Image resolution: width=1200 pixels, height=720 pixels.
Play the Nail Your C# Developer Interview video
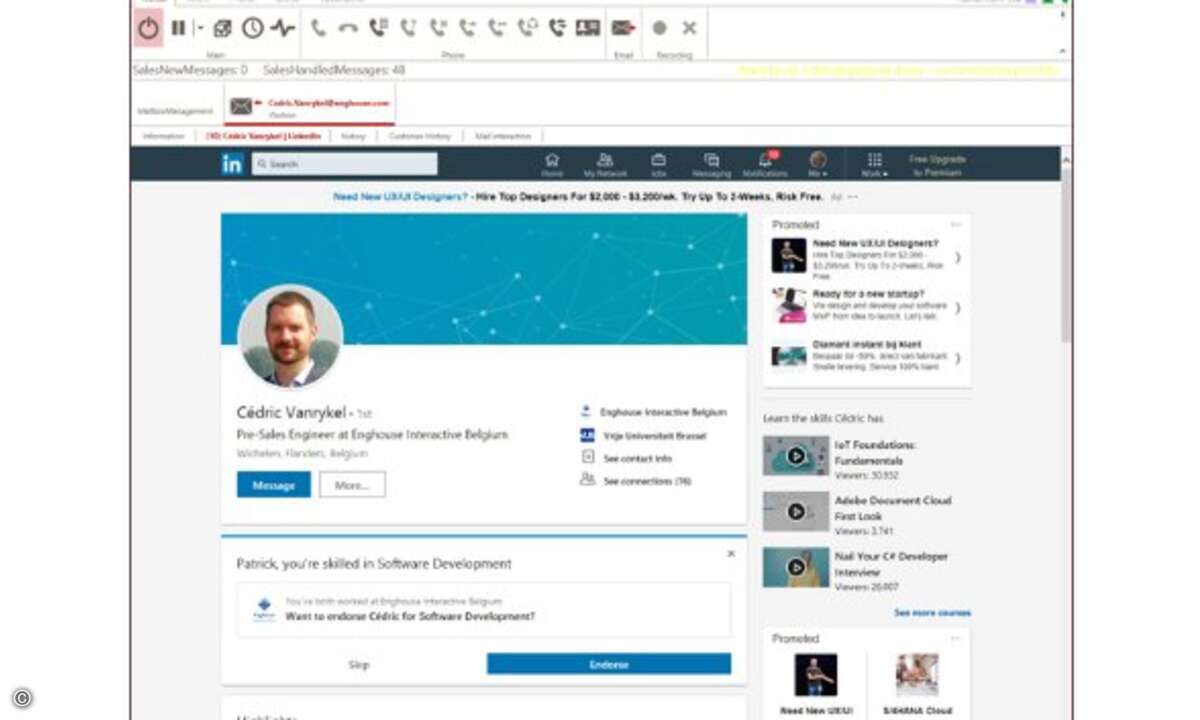tap(796, 567)
